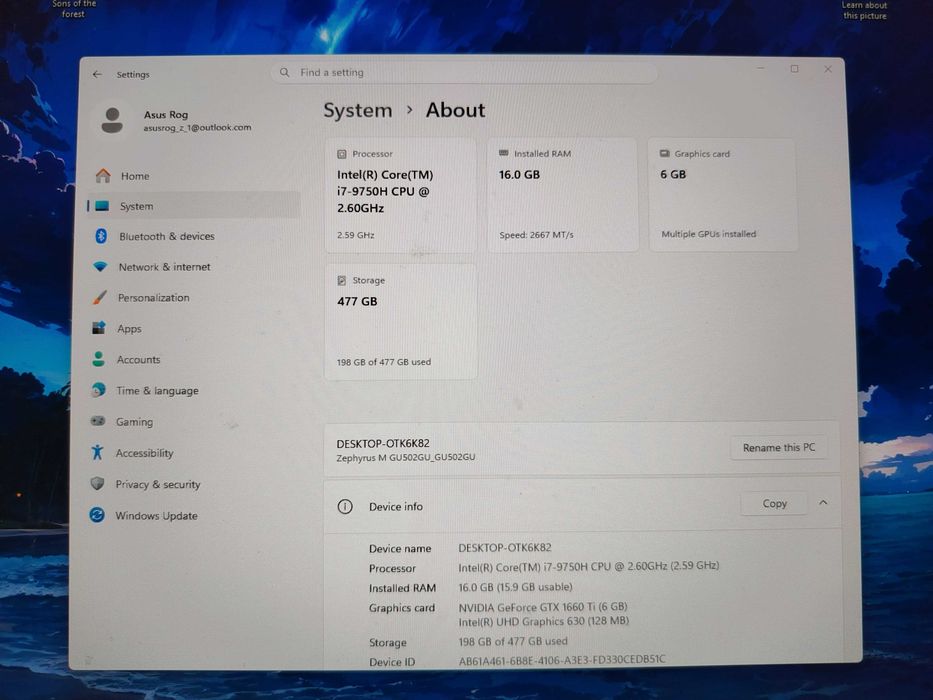Screen dimensions: 933x700
Task: Open the 6 GB Graphics card tile
Action: pyautogui.click(x=722, y=195)
